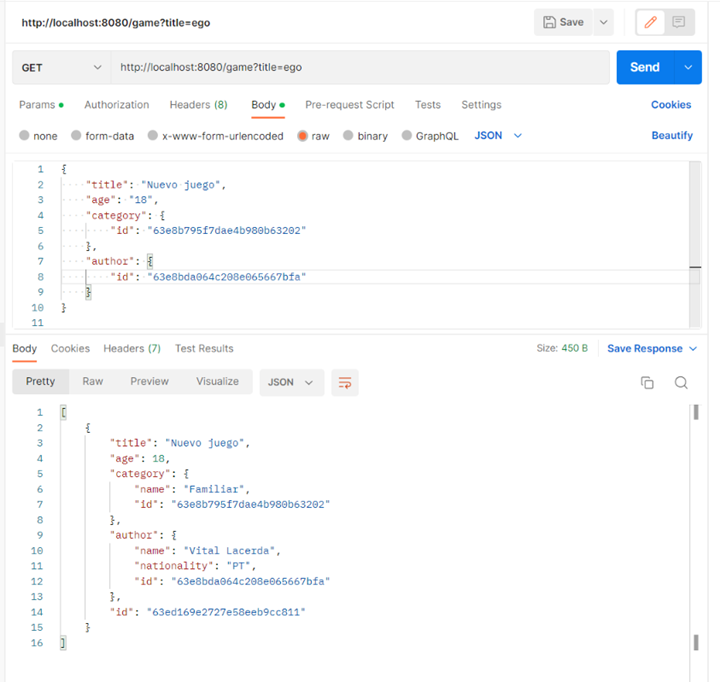
Task: Select the binary radio button
Action: 349,136
